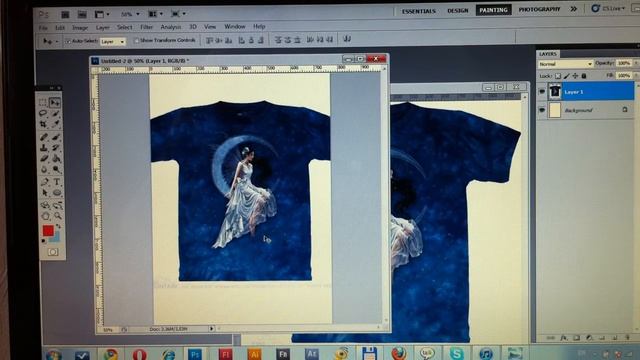Select the Path Selection tool
Image resolution: width=640 pixels, height=360 pixels.
coord(44,193)
